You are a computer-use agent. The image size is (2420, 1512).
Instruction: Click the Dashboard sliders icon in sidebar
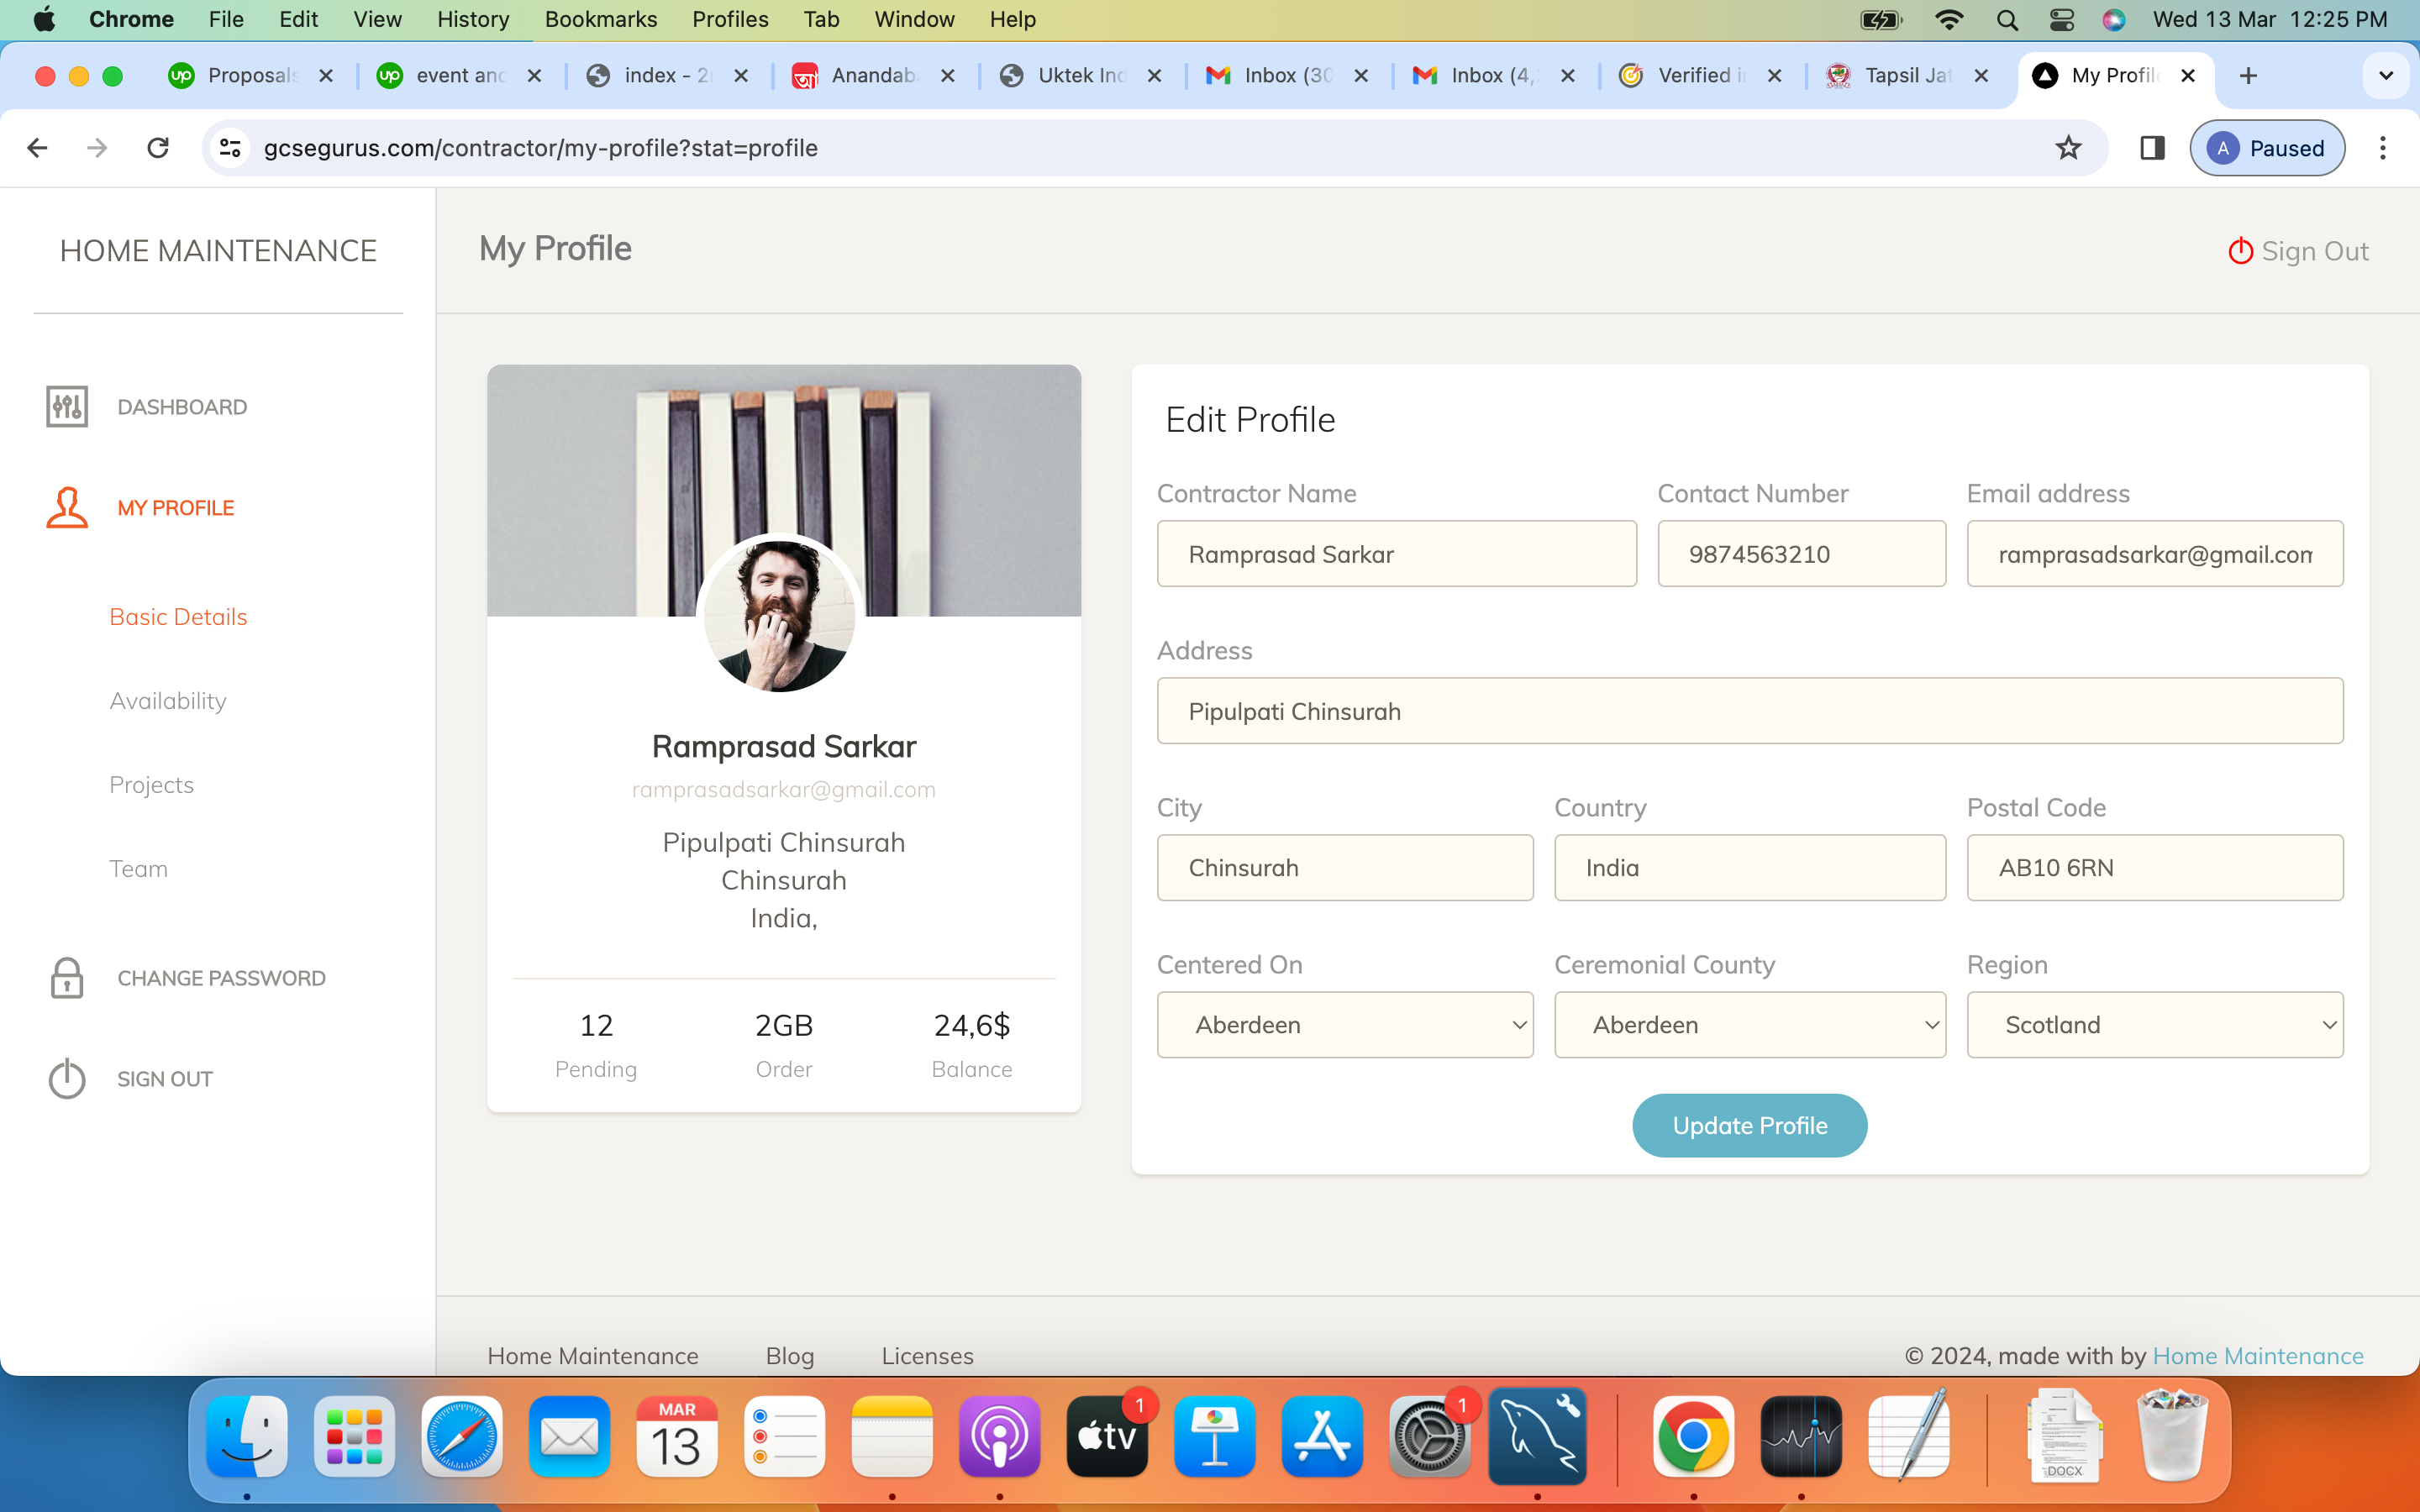coord(67,407)
